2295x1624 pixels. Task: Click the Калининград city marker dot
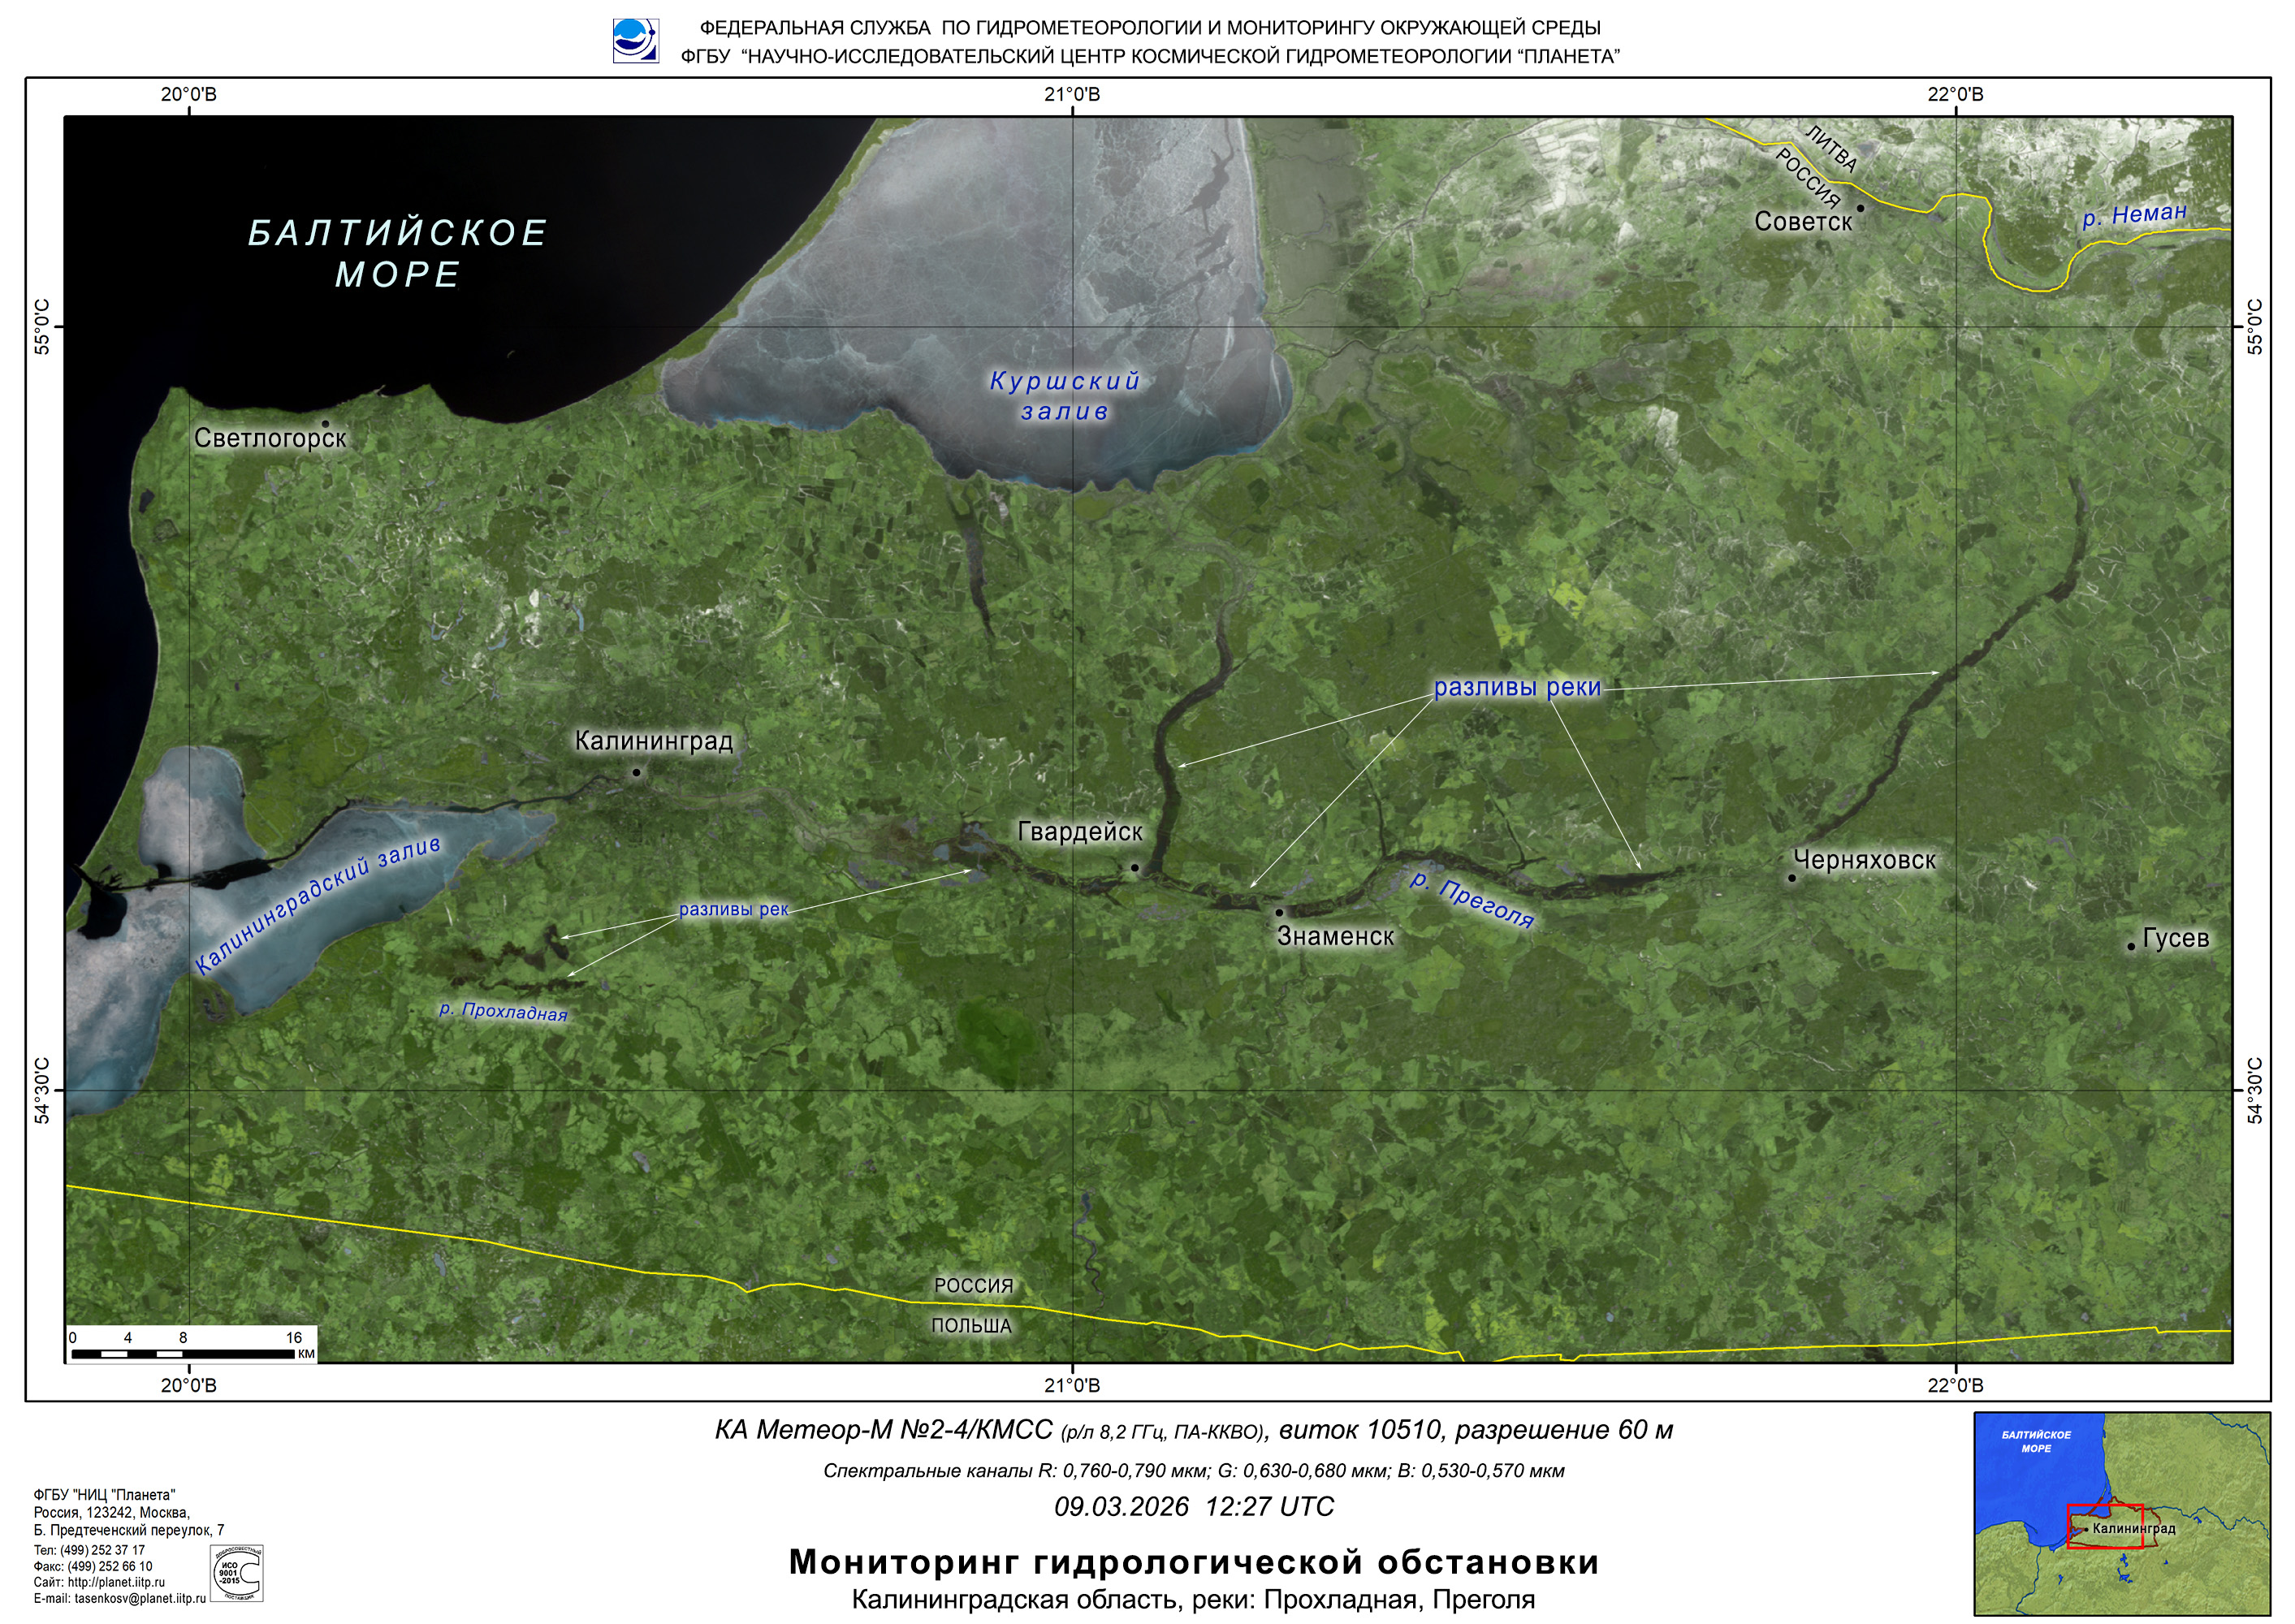coord(636,772)
